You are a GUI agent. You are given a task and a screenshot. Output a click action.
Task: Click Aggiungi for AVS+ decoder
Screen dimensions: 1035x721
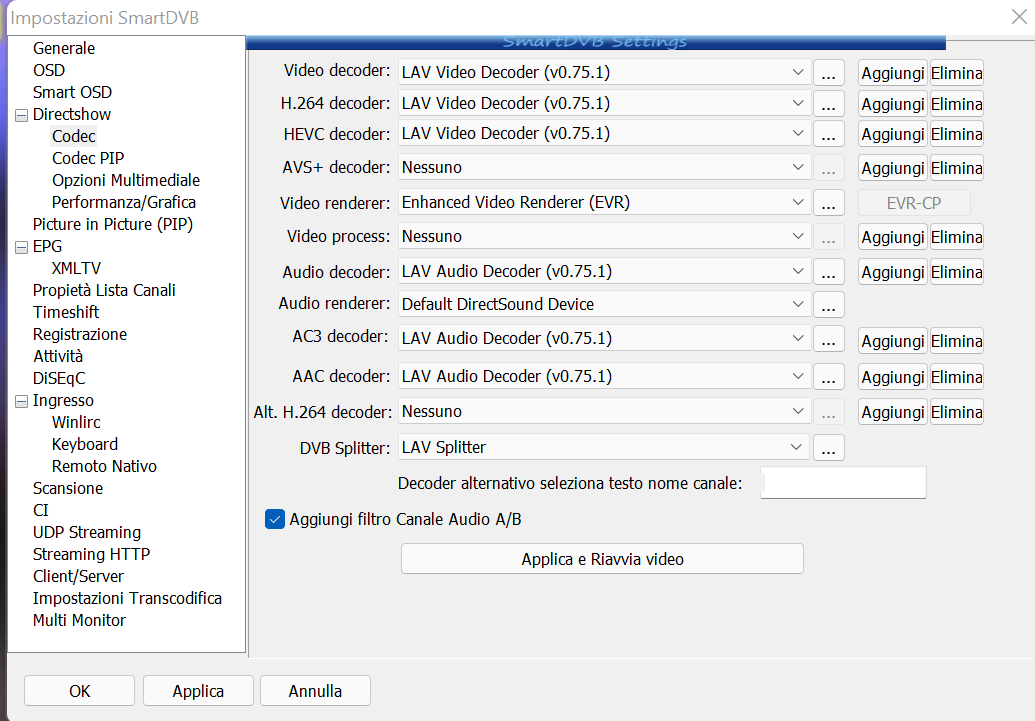(893, 168)
